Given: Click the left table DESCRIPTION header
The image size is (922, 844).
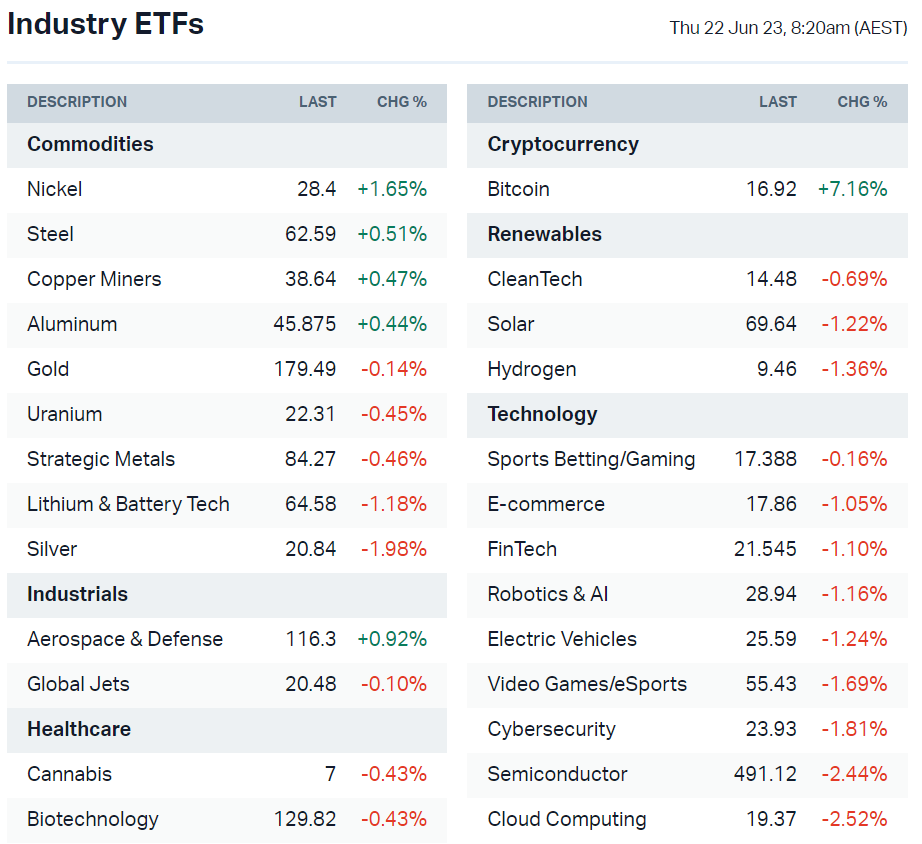Looking at the screenshot, I should (77, 102).
